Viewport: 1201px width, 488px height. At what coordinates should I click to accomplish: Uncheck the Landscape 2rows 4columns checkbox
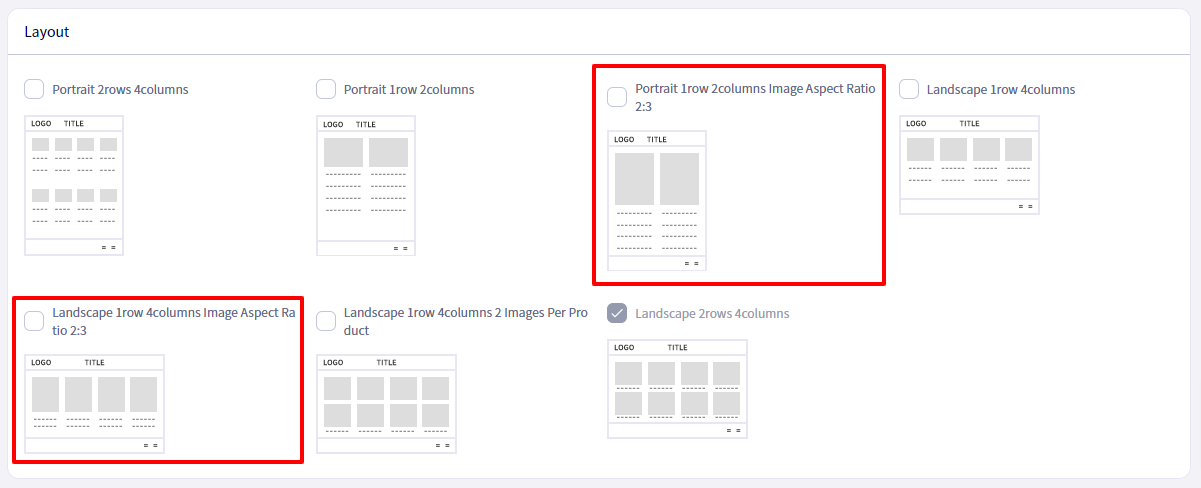(x=617, y=313)
